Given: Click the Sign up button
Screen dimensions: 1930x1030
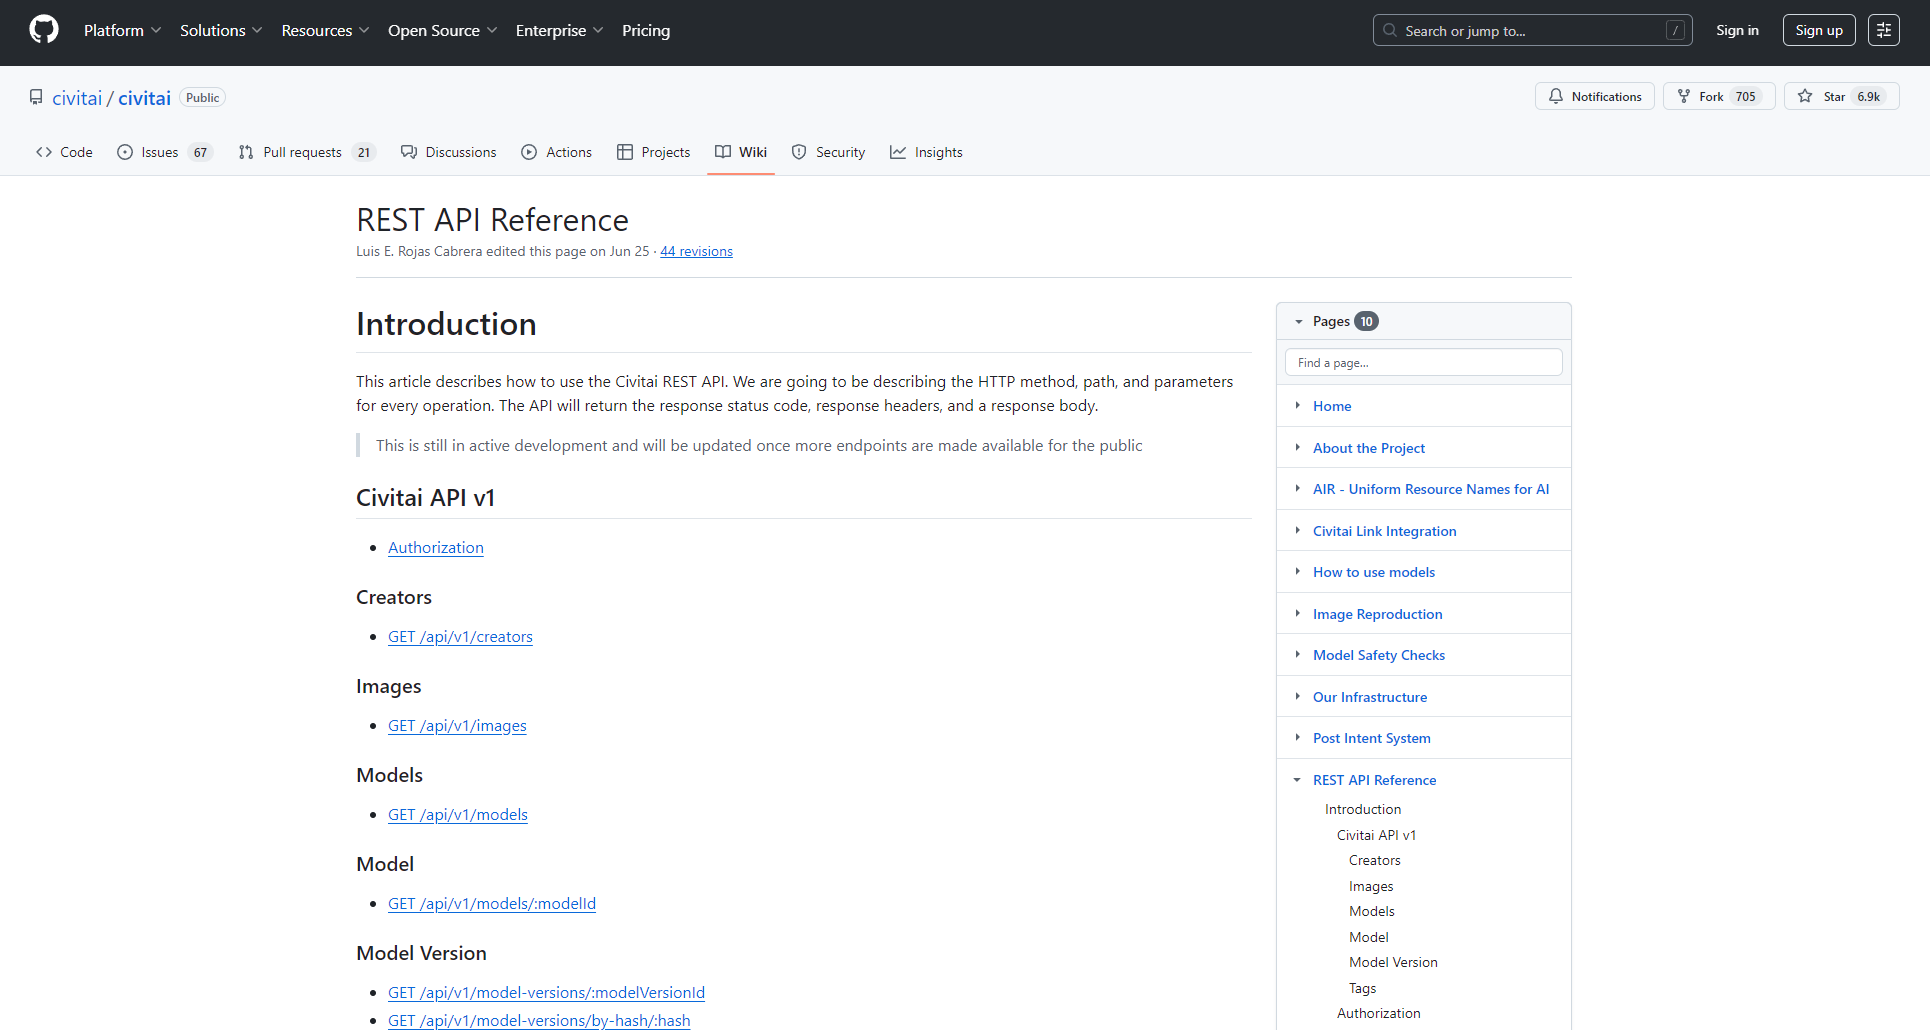Looking at the screenshot, I should [x=1818, y=29].
